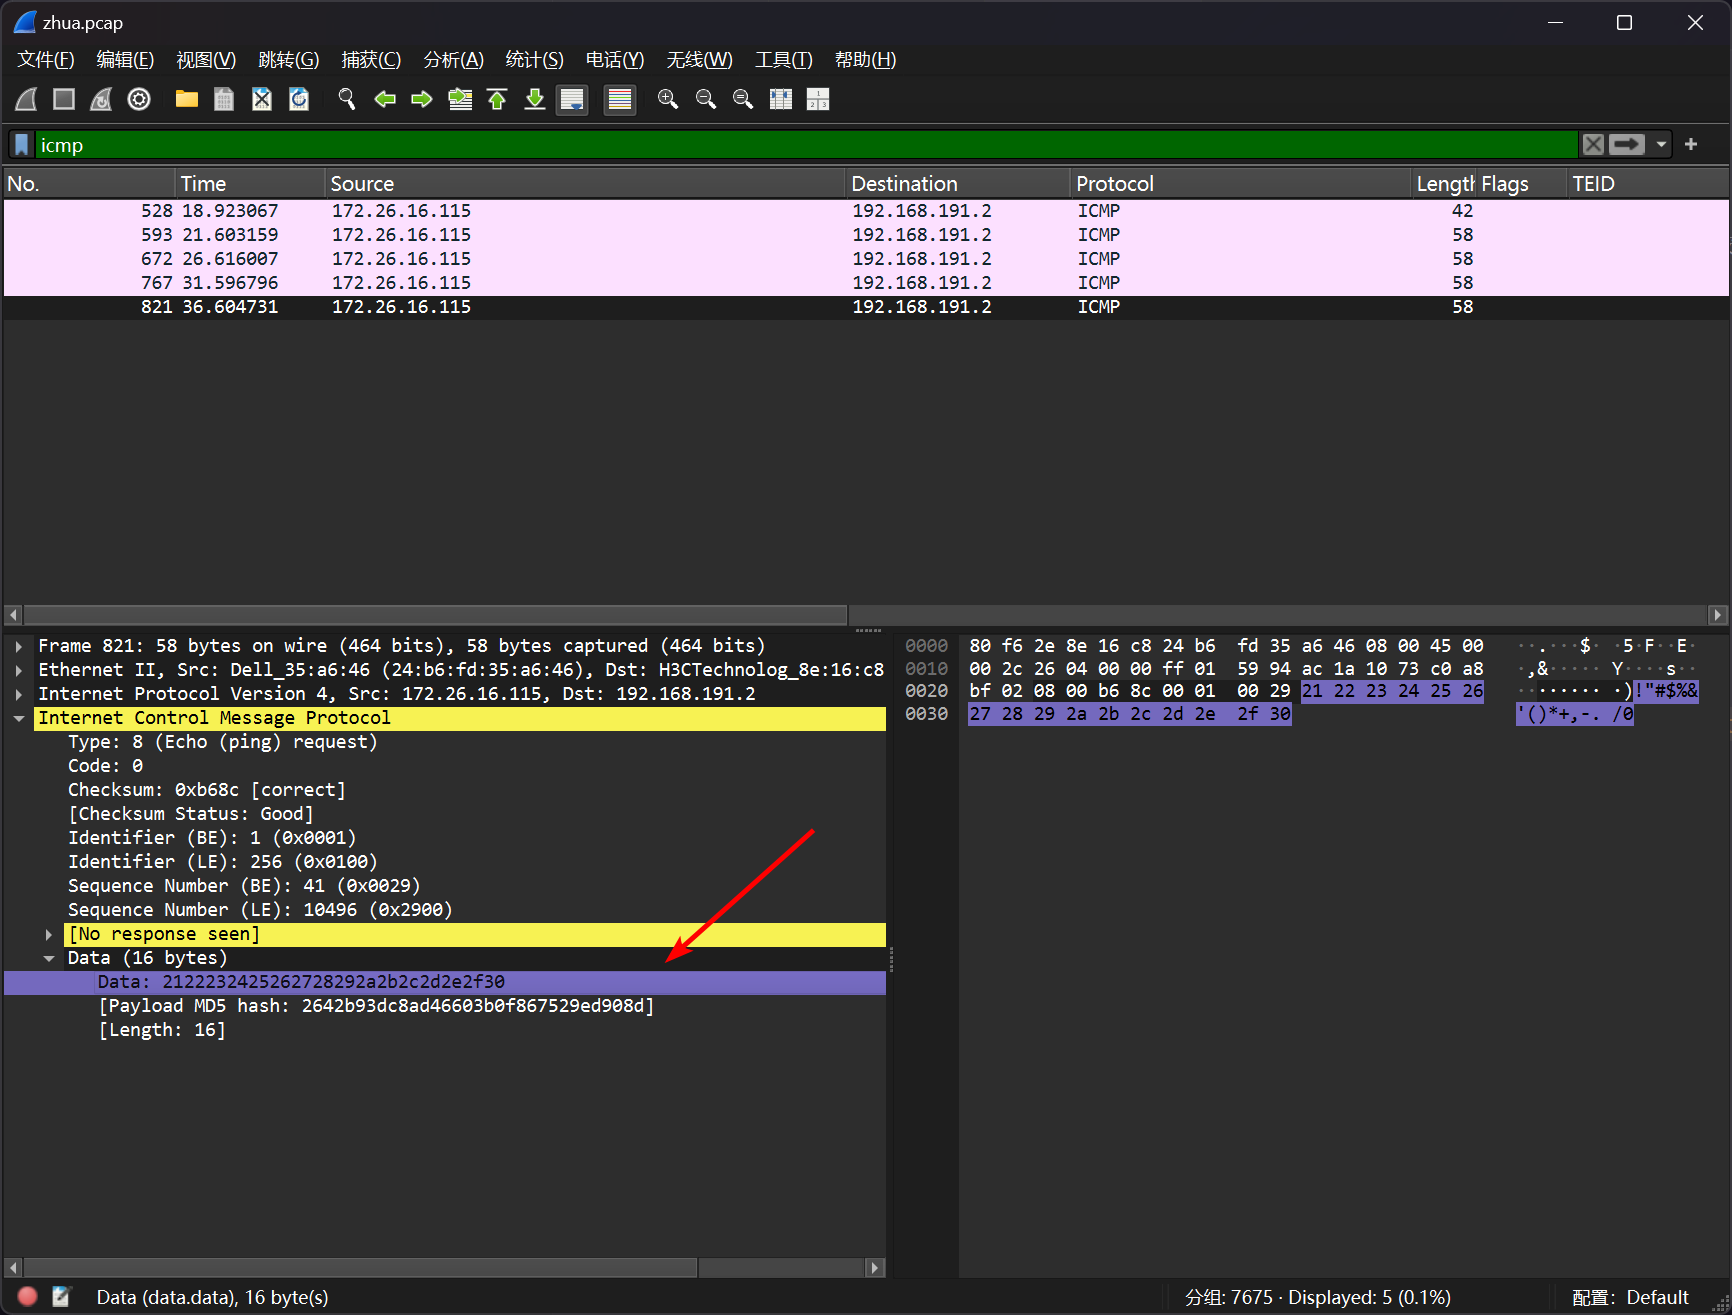Expand the No response seen node
The height and width of the screenshot is (1315, 1732).
[48, 934]
